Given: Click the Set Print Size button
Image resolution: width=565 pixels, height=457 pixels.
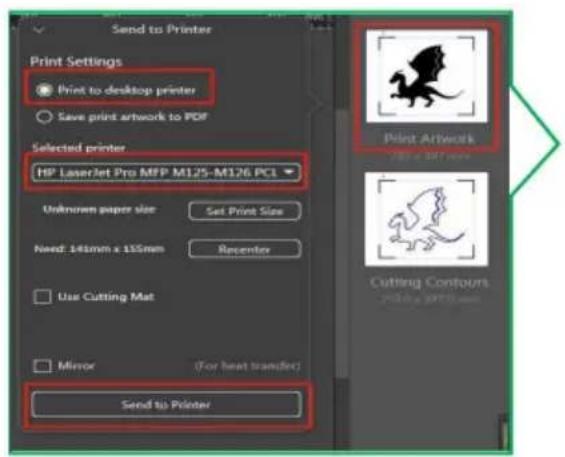Looking at the screenshot, I should click(x=245, y=211).
